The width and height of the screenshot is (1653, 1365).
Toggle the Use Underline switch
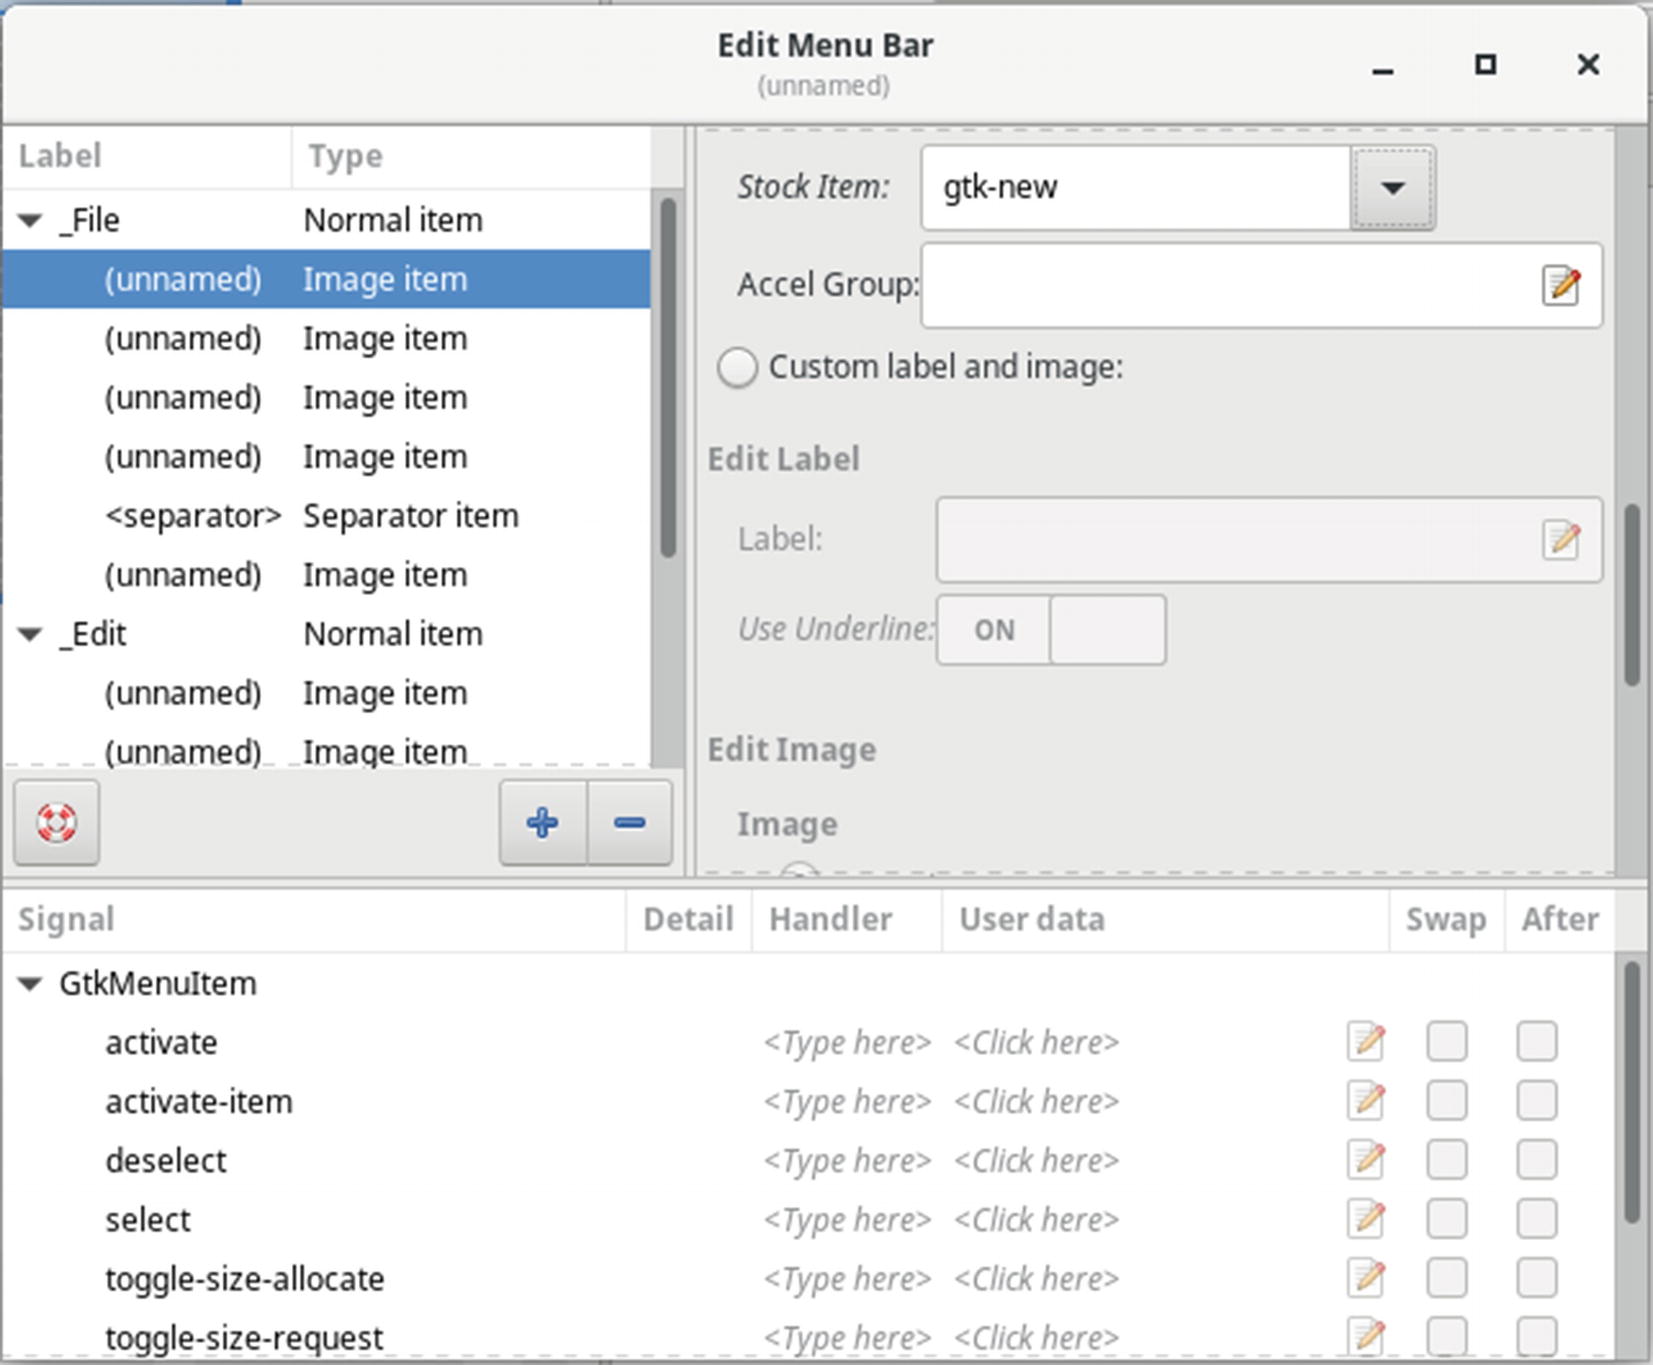coord(1051,630)
